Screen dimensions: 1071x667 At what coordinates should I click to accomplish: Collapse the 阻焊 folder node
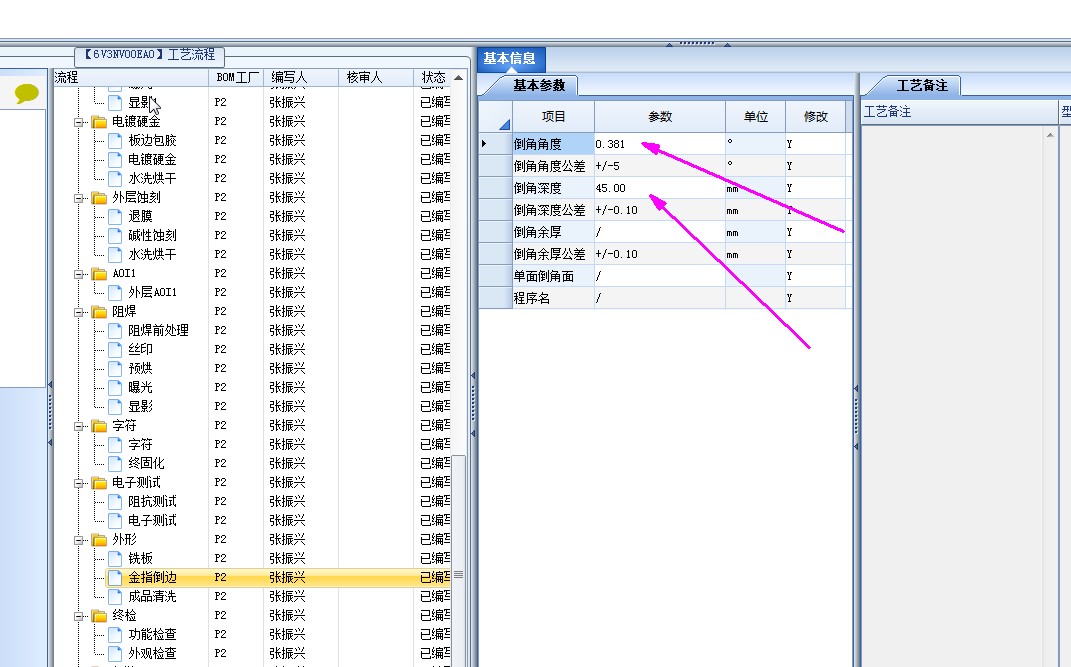click(x=79, y=312)
